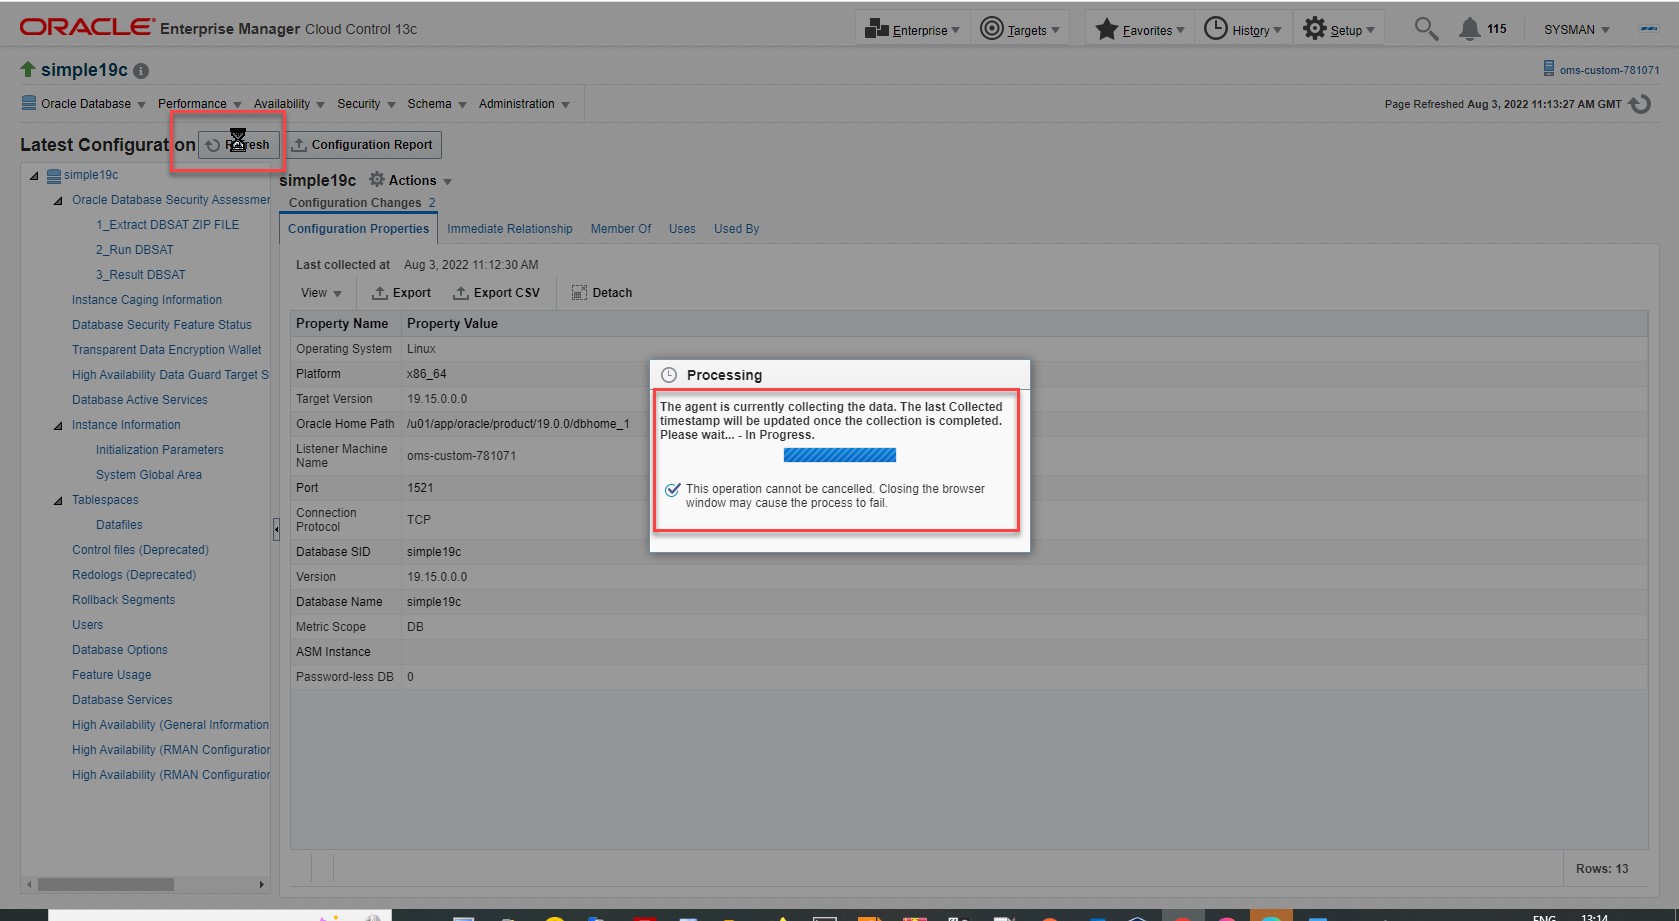
Task: Open Instance Caging Information in tree
Action: (147, 300)
